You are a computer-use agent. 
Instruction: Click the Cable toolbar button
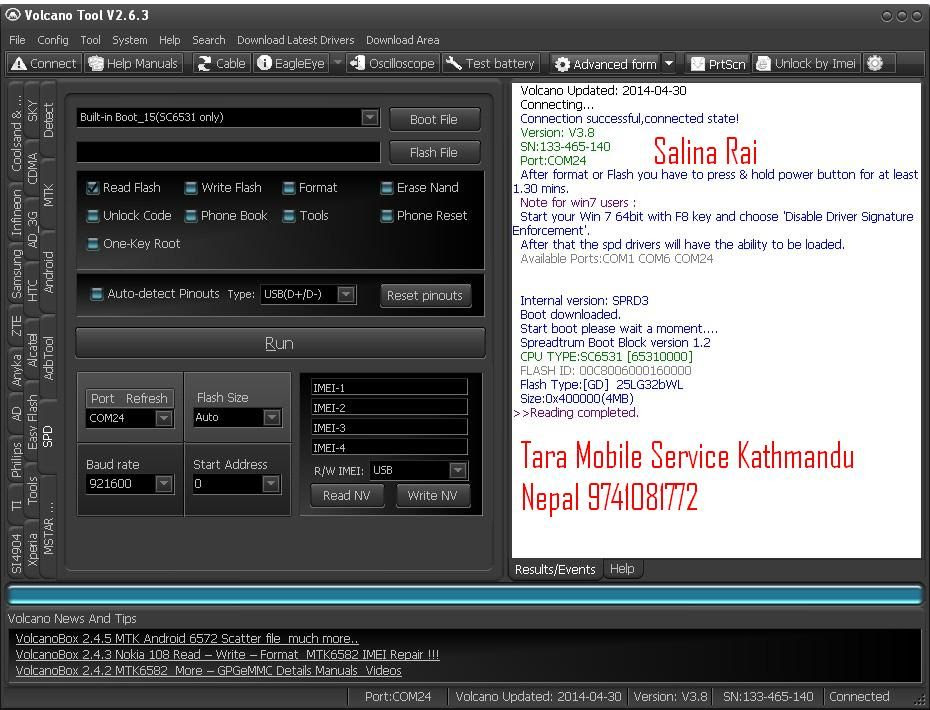coord(221,63)
